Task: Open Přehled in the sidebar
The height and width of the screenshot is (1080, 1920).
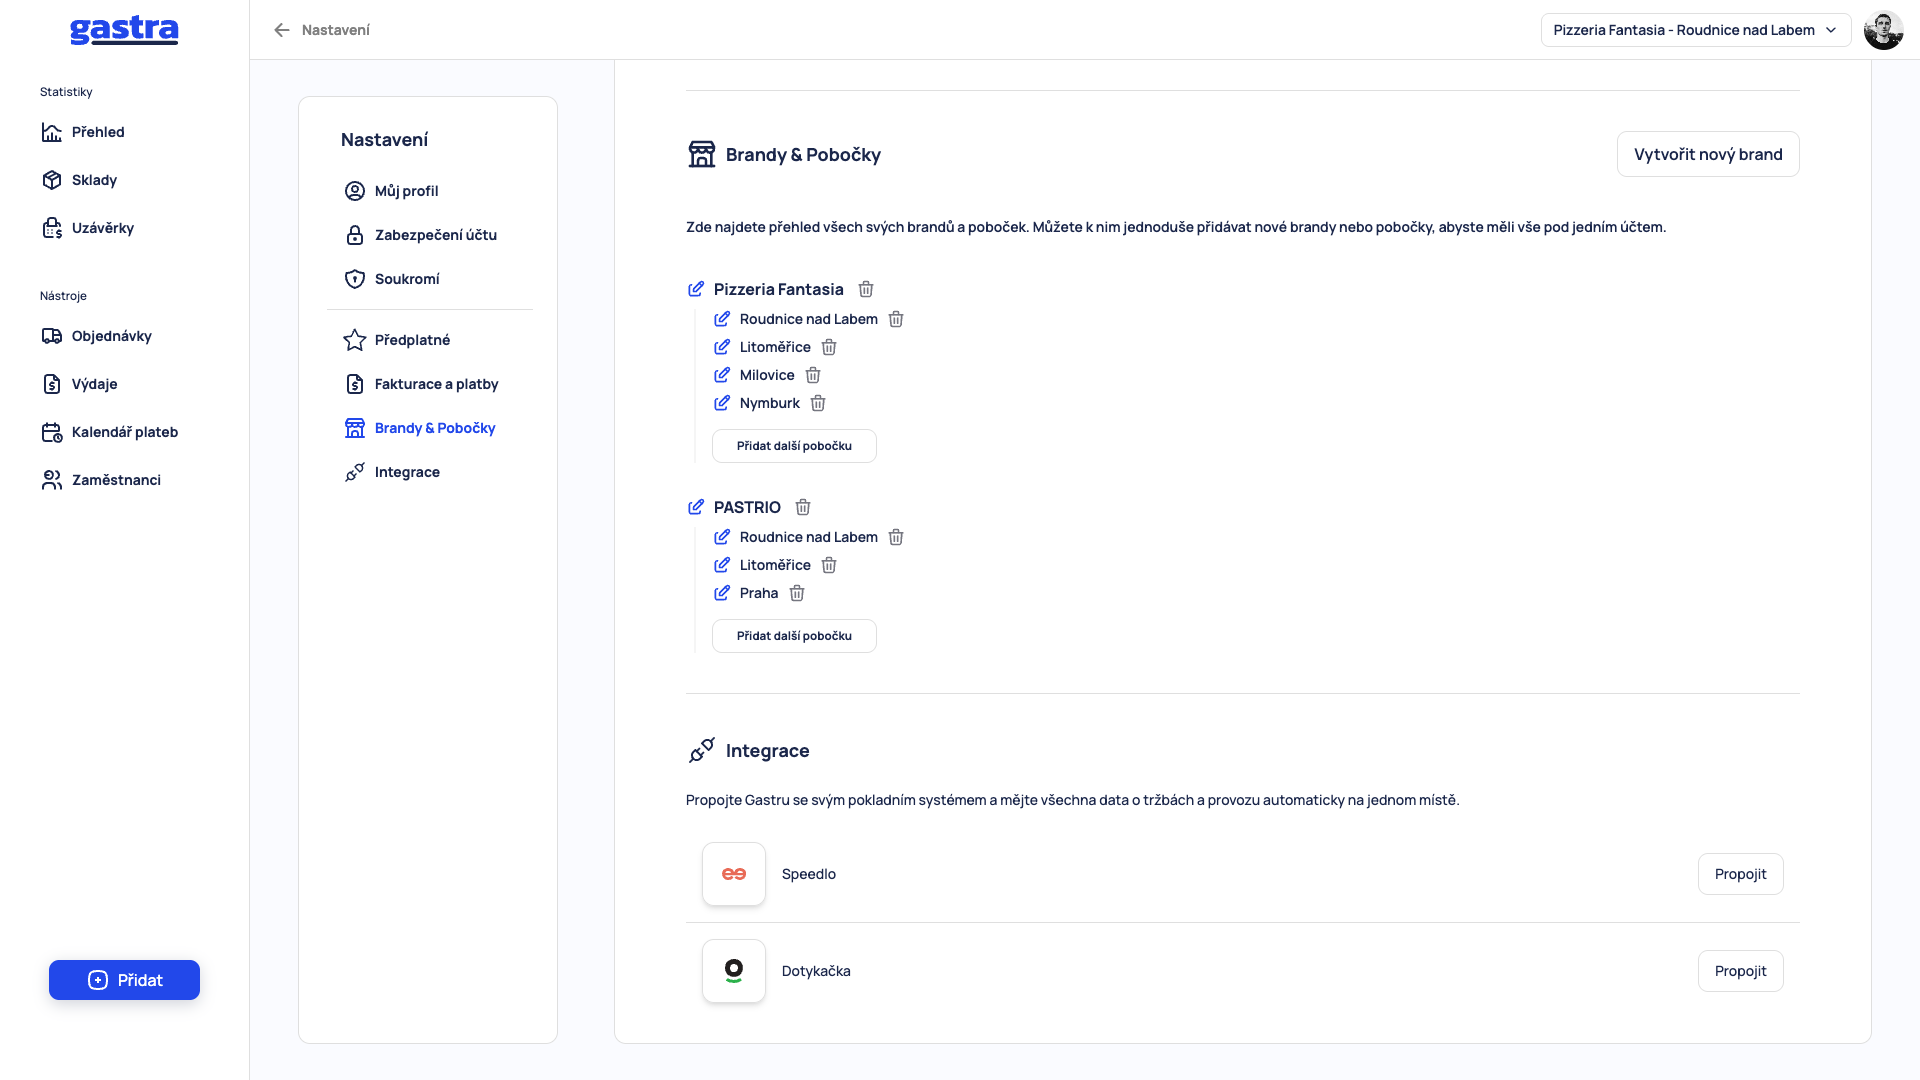Action: pos(84,132)
